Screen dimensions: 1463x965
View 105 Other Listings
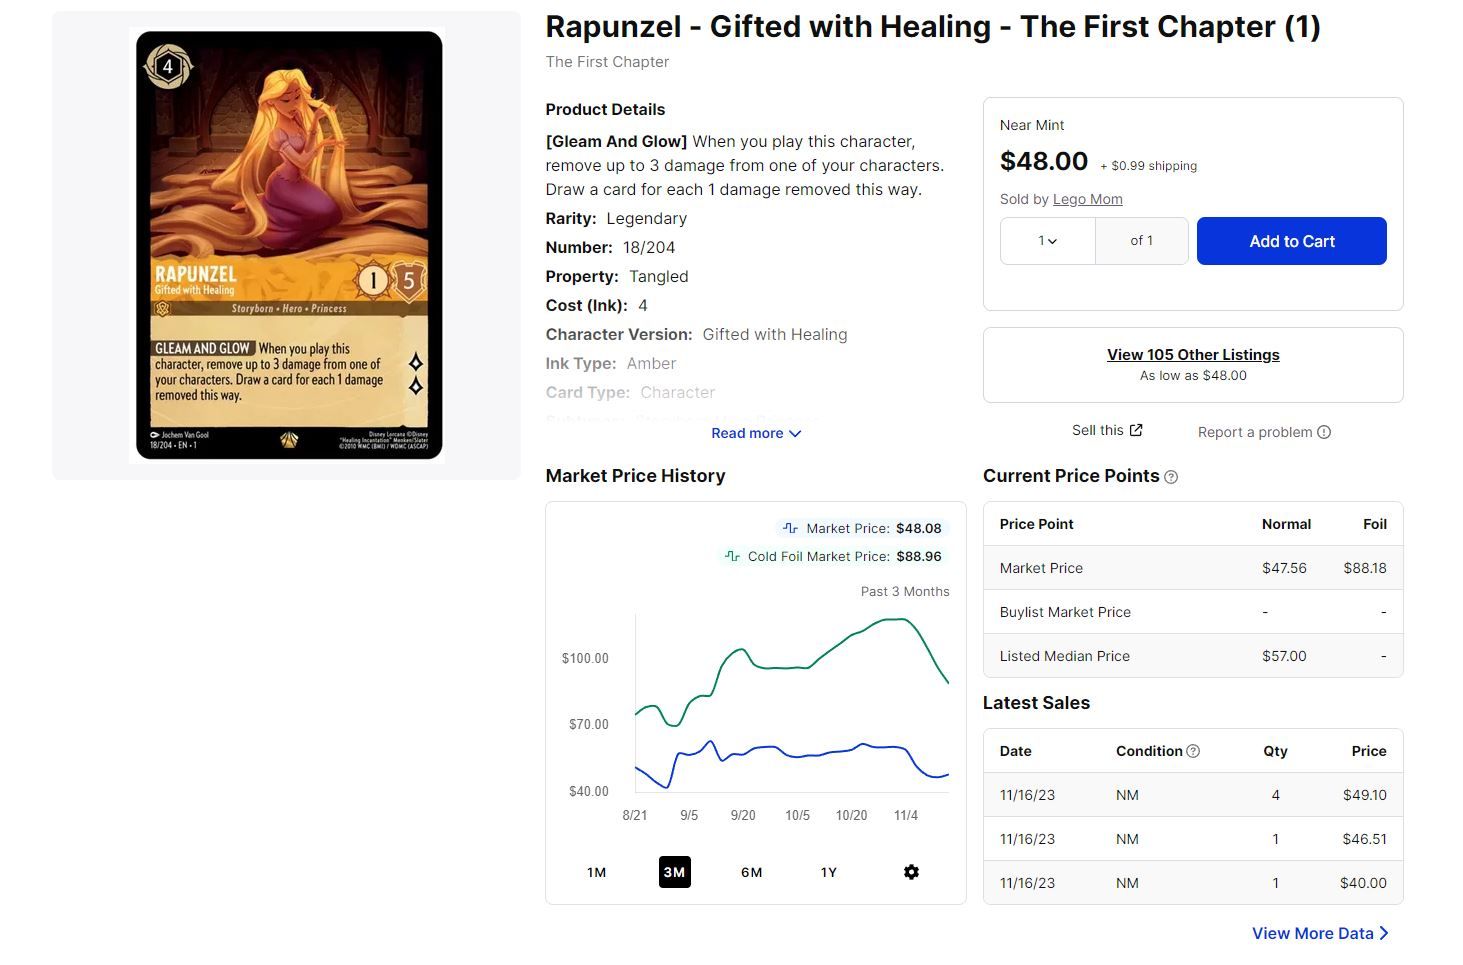(1193, 354)
